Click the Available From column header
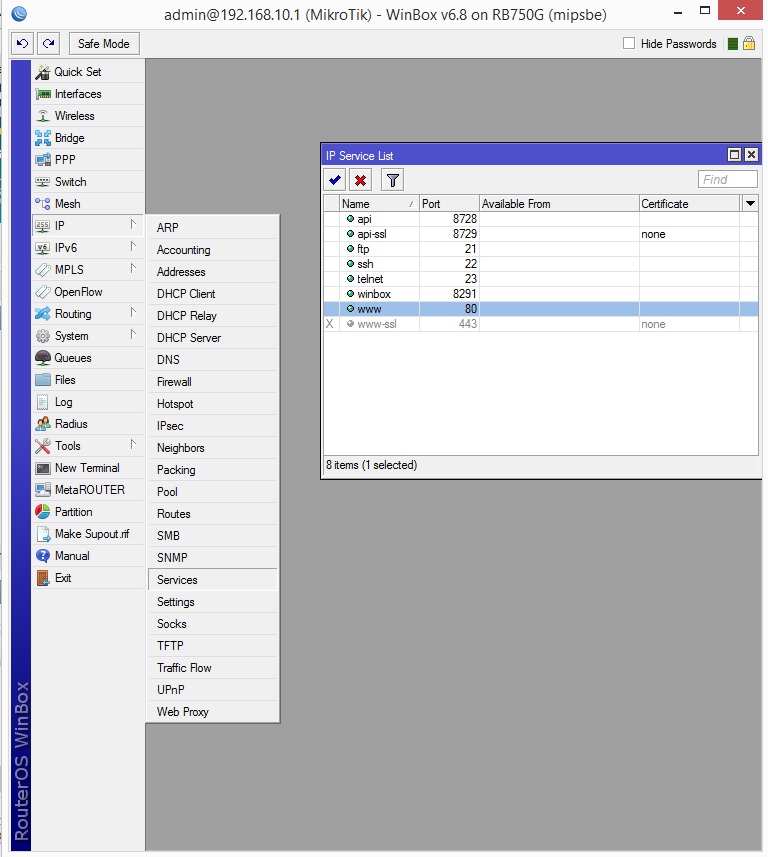 coord(559,204)
